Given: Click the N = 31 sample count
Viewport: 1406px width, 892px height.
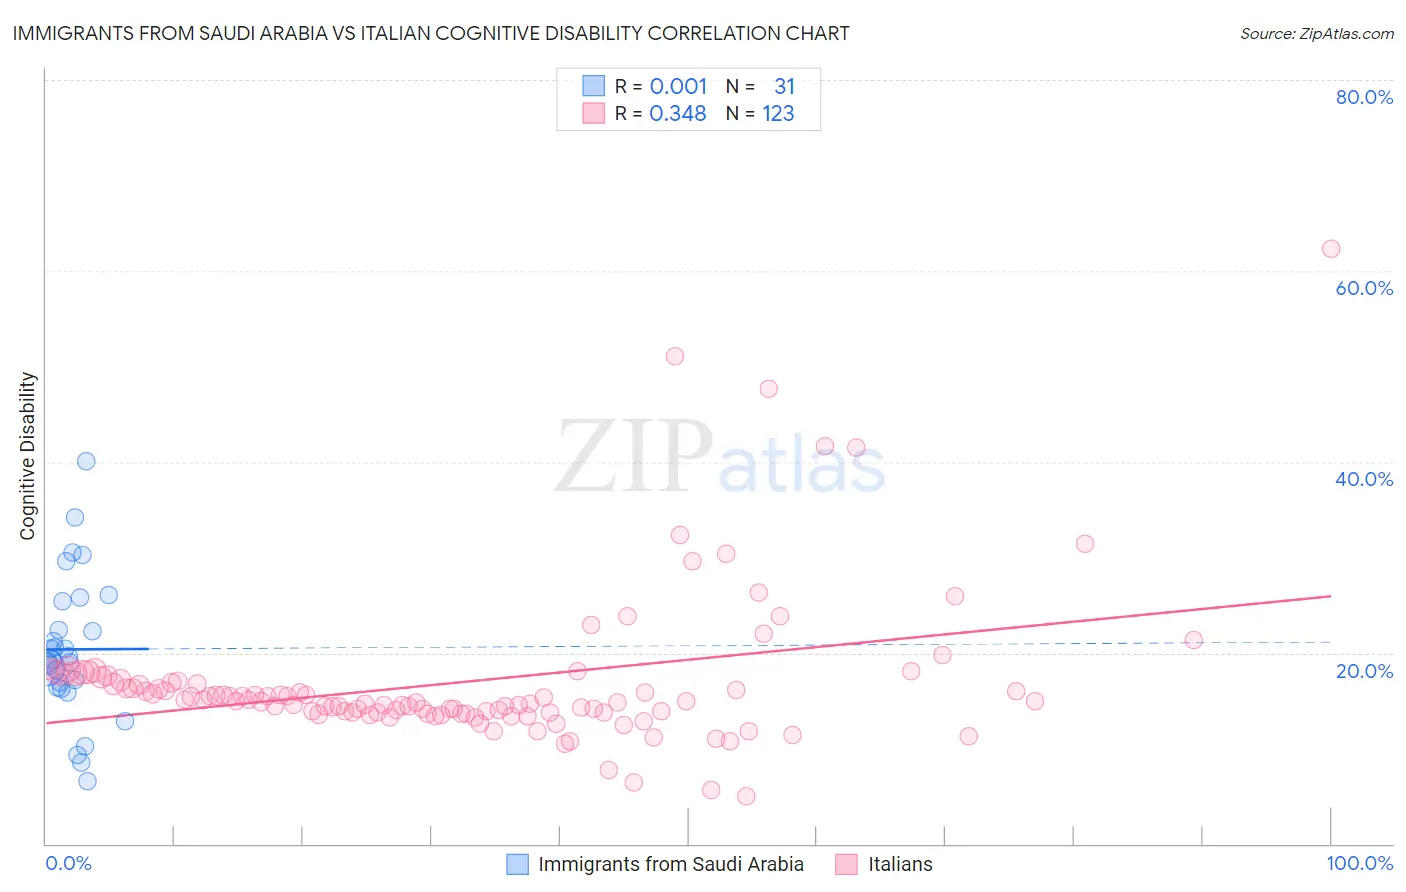Looking at the screenshot, I should [x=760, y=86].
